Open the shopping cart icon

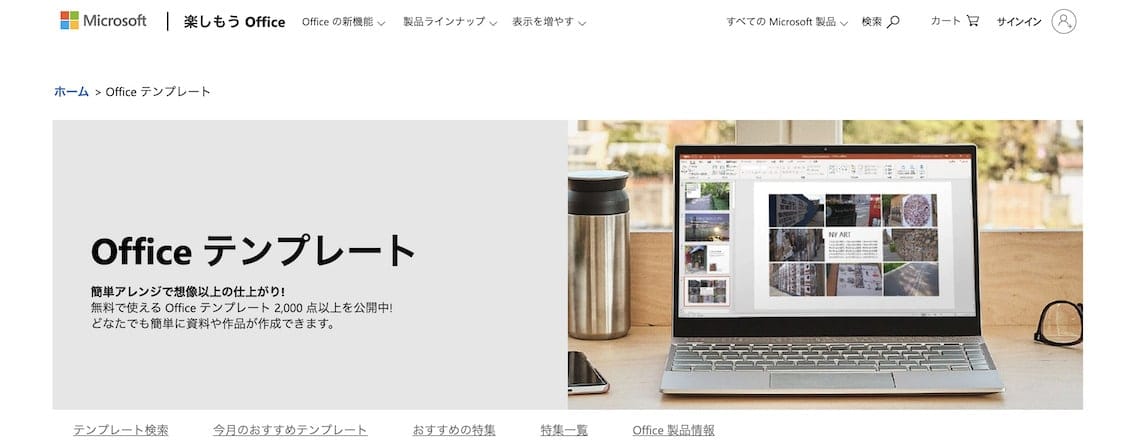(973, 21)
